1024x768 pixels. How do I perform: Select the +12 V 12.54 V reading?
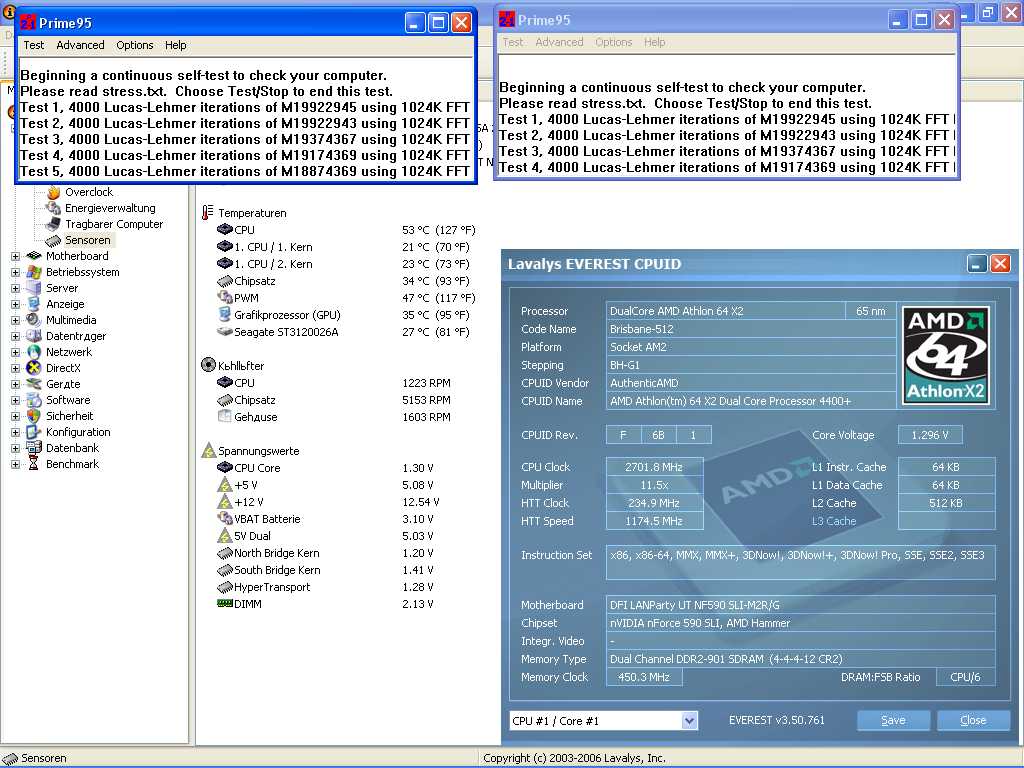[421, 502]
